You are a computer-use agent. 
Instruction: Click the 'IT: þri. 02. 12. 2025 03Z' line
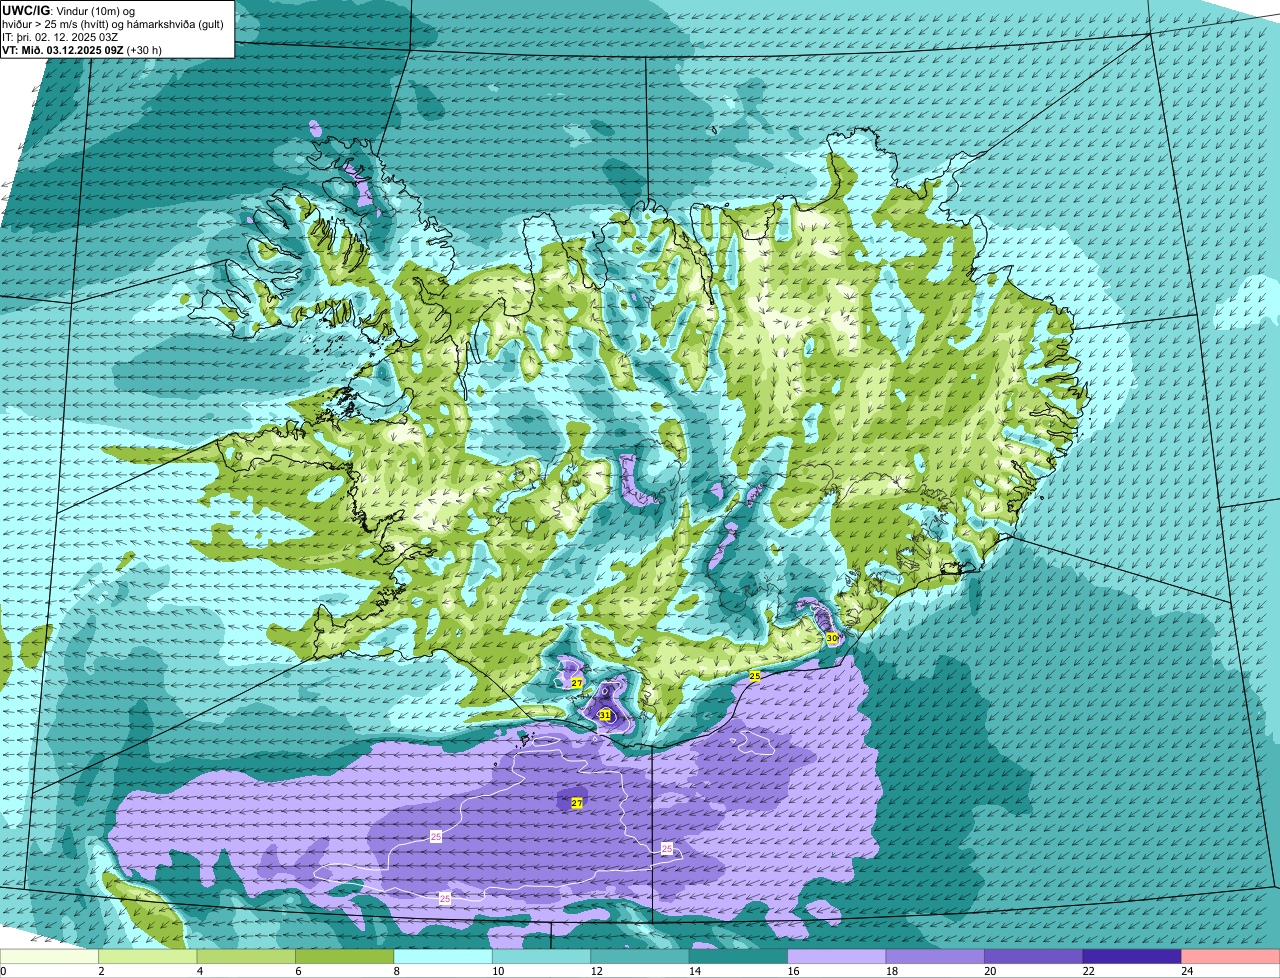tap(62, 36)
